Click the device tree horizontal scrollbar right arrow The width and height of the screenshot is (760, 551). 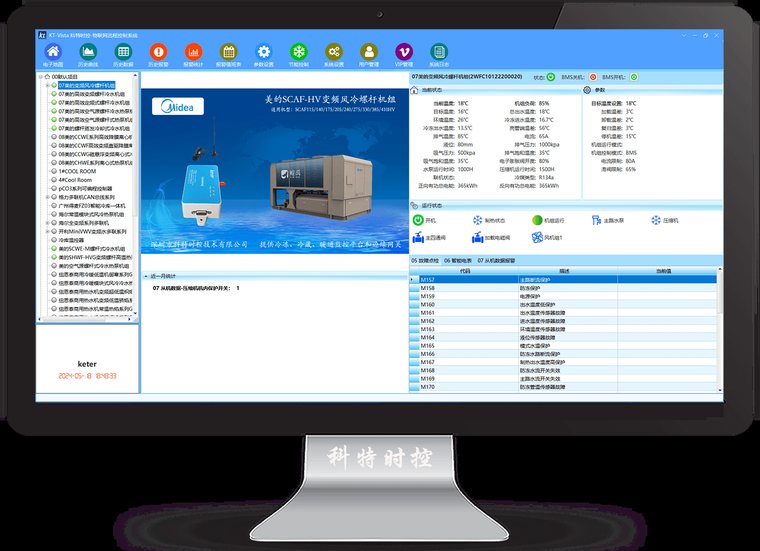129,319
